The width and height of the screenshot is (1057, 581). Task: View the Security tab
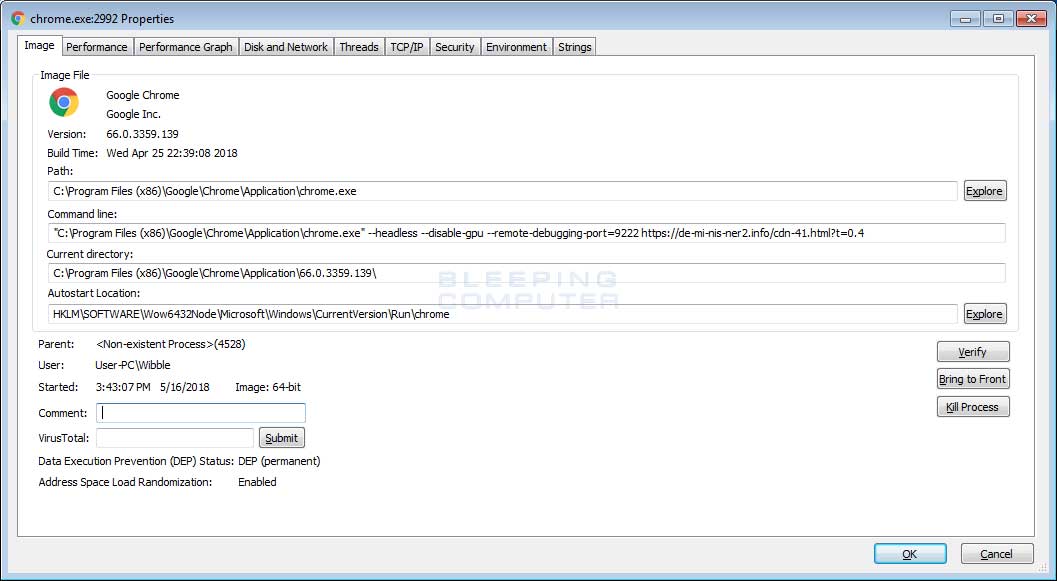coord(454,47)
